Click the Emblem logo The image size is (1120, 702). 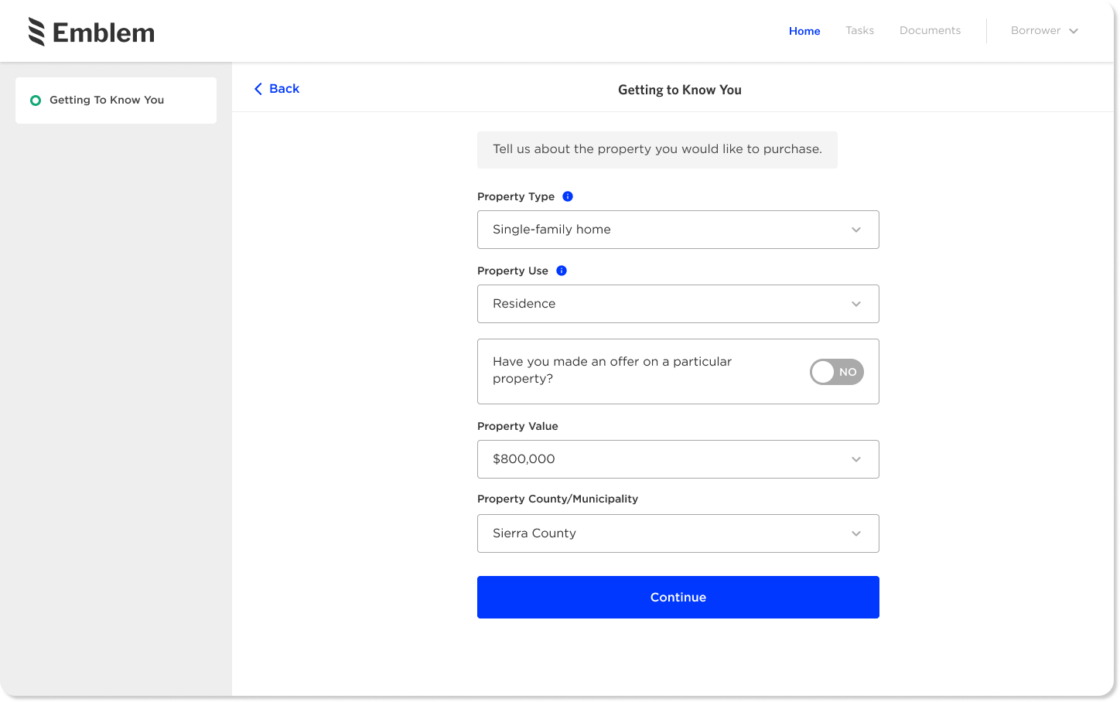pos(90,31)
